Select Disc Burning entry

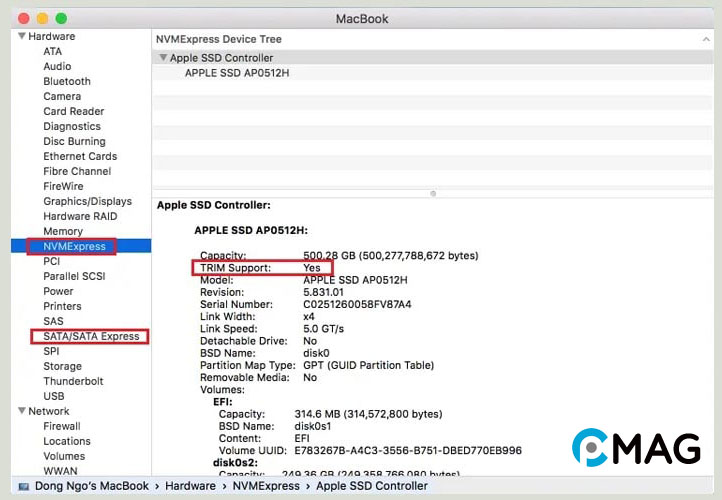point(74,141)
